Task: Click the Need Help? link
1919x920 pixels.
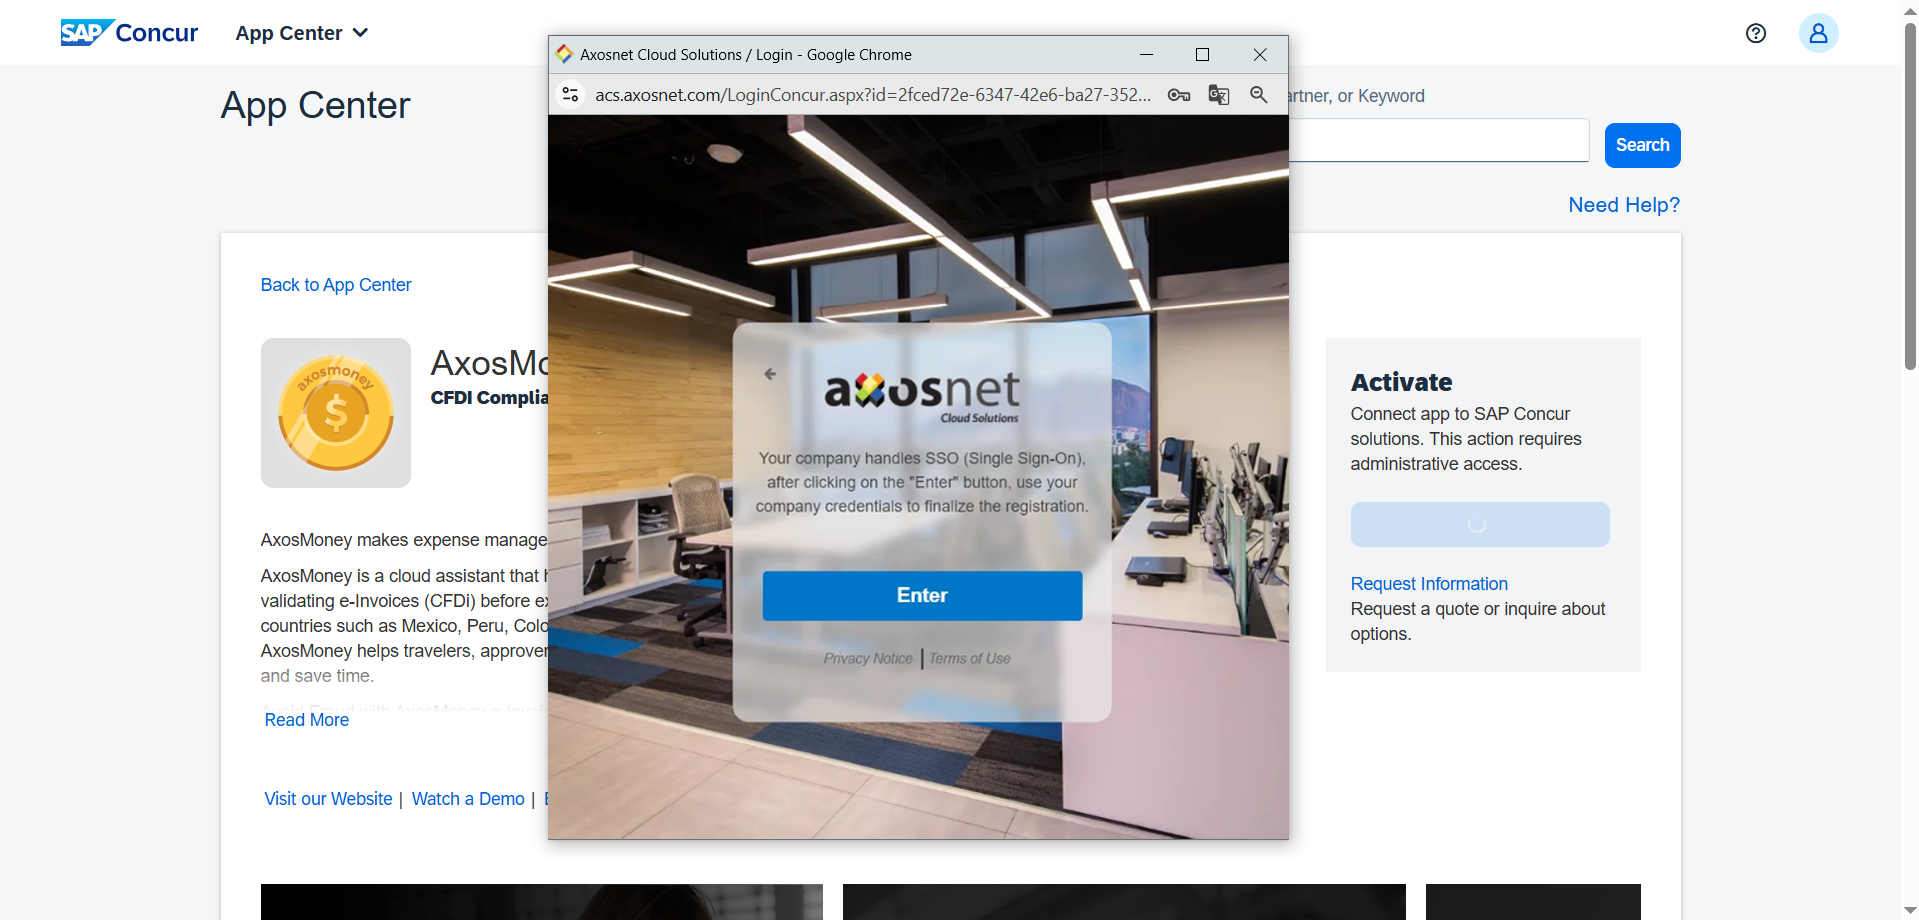Action: (1623, 205)
